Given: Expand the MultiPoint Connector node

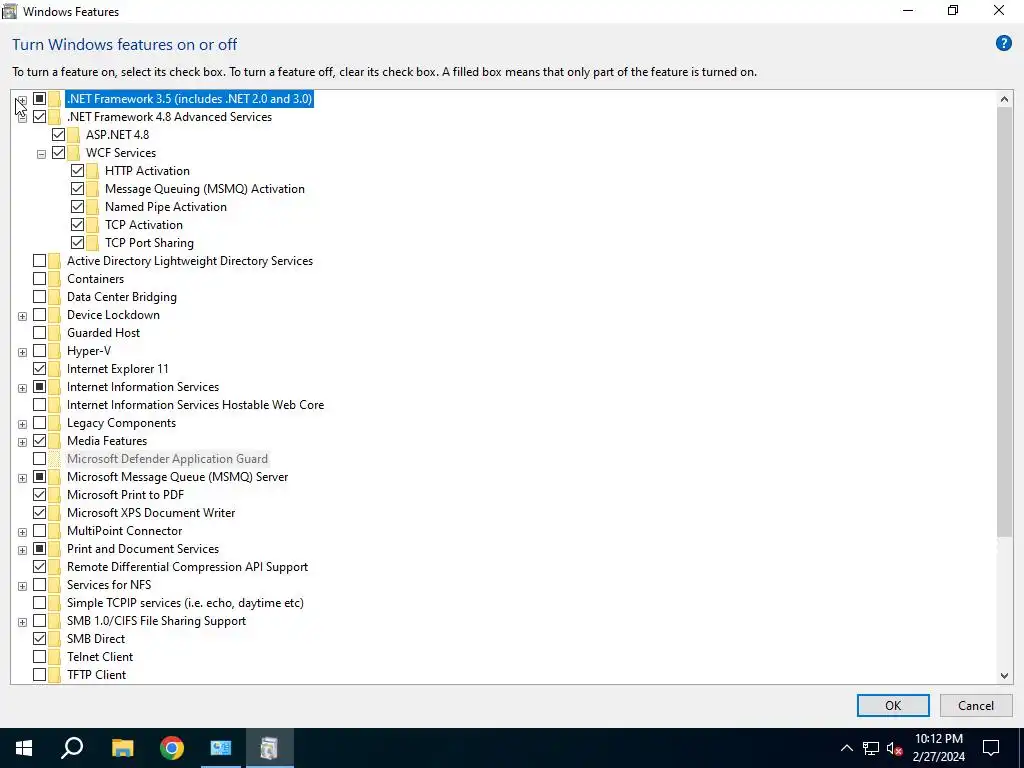Looking at the screenshot, I should tap(22, 532).
